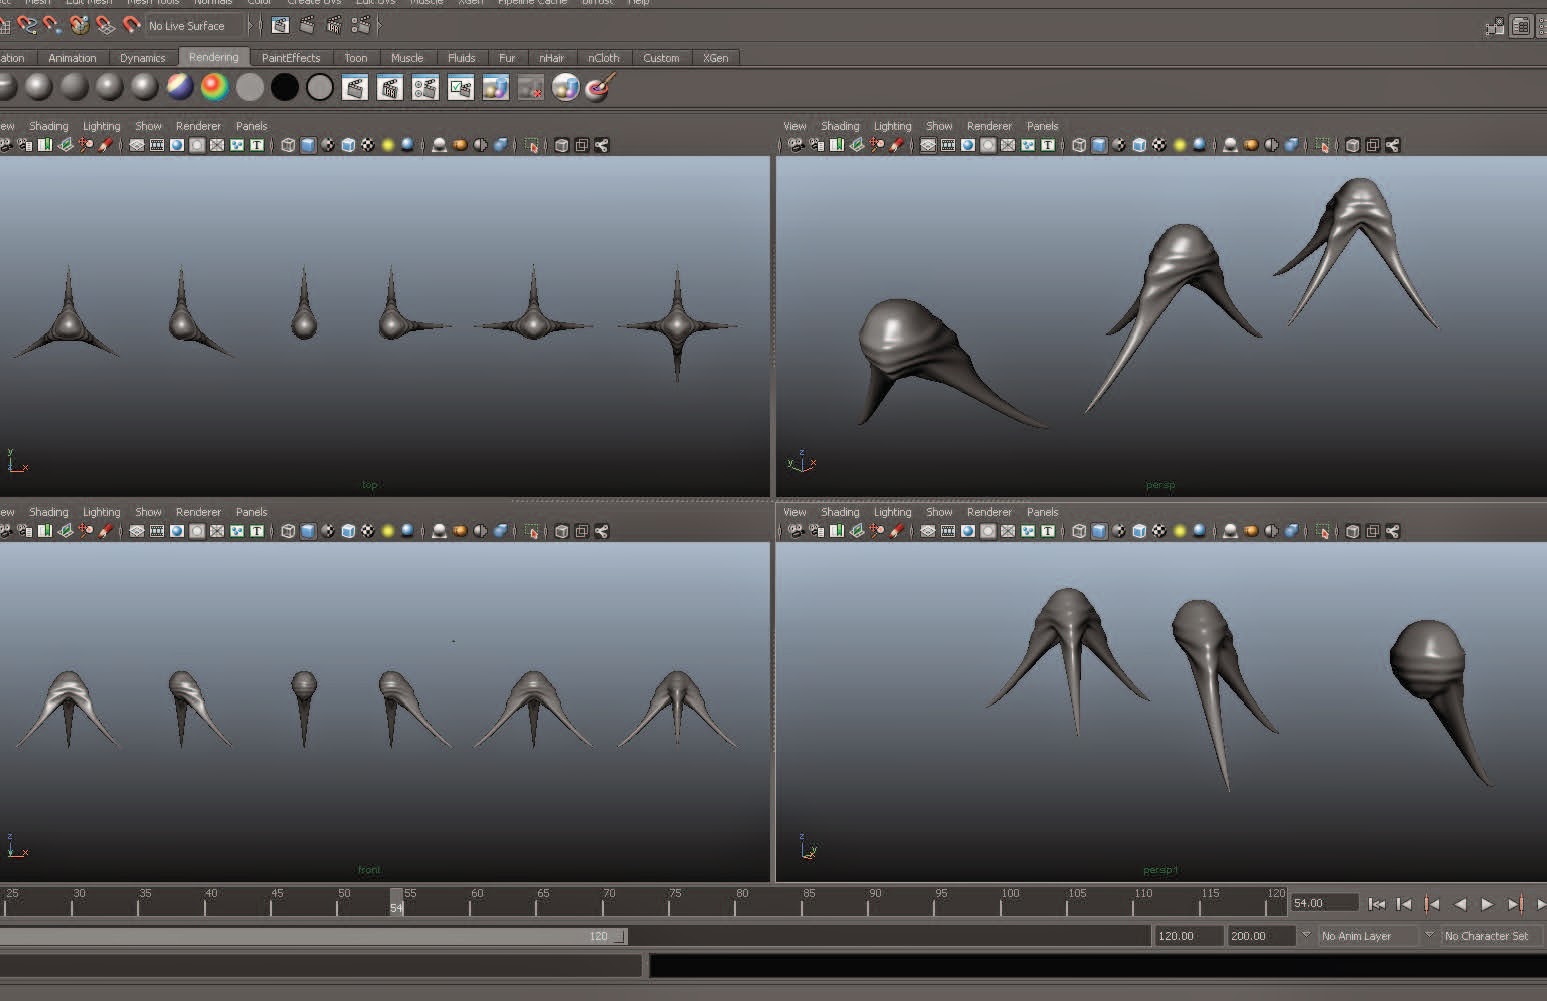Viewport: 1547px width, 1001px height.
Task: Open the nCloth shelf tab
Action: coord(603,58)
